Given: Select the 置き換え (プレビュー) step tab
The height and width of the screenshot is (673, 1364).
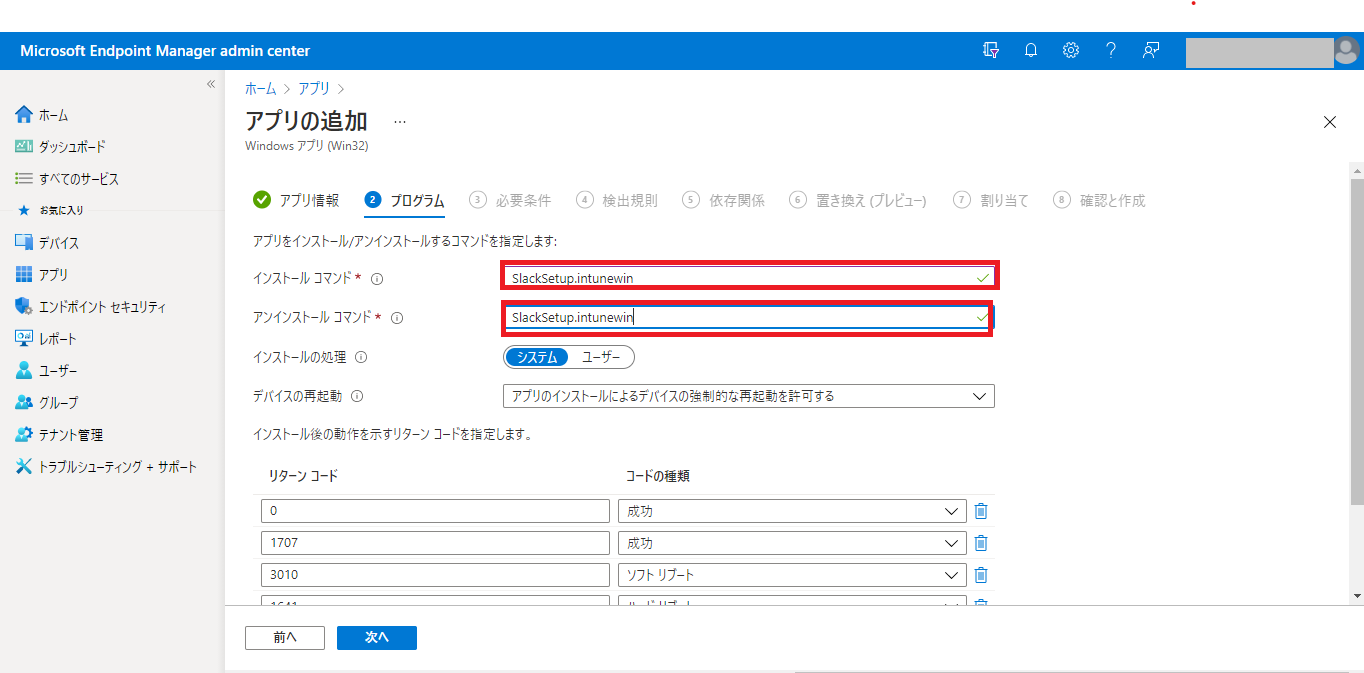Looking at the screenshot, I should [858, 200].
